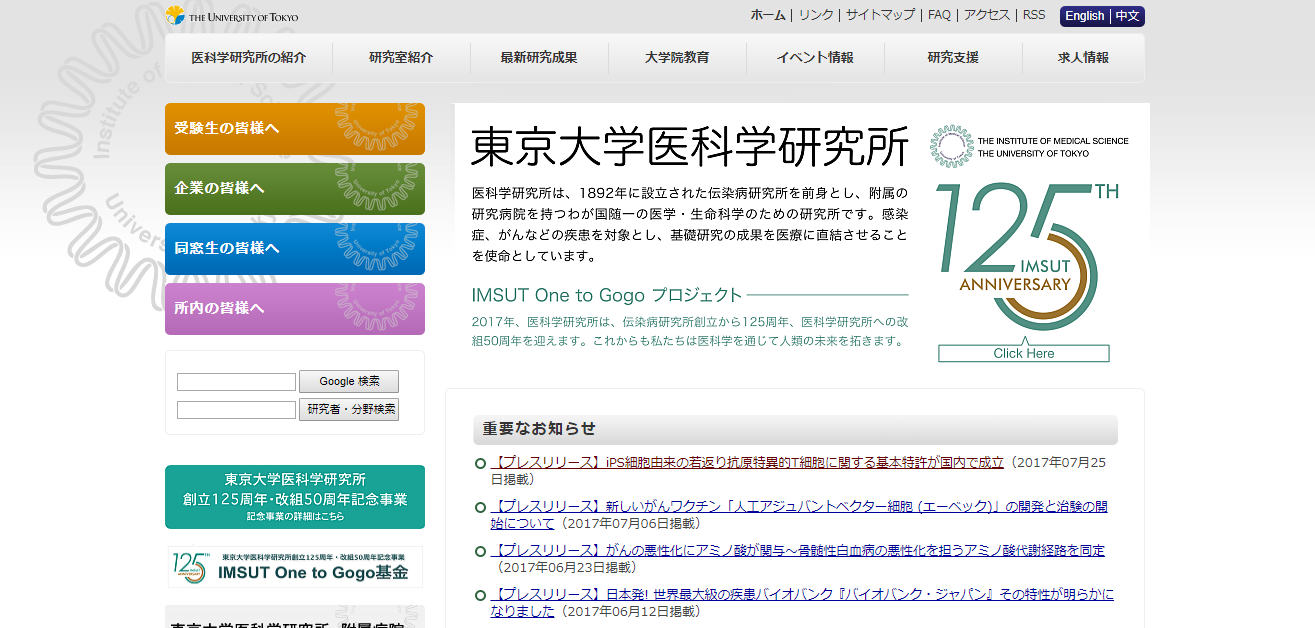Focus the Google search text field

click(236, 382)
